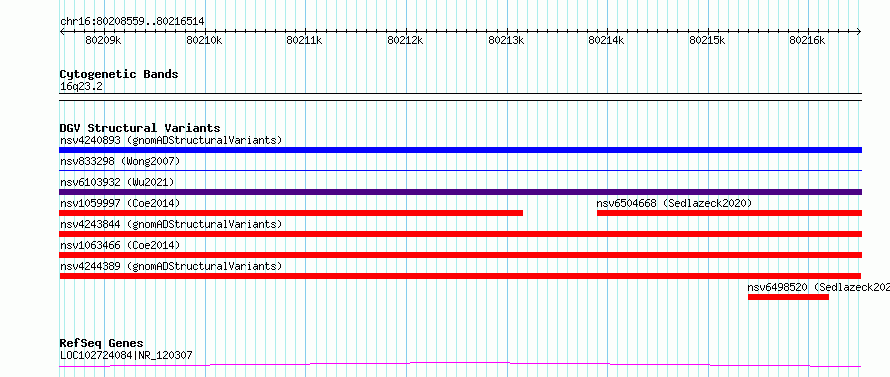Click the red bar for nsv1059997
This screenshot has width=890, height=377.
pyautogui.click(x=291, y=213)
